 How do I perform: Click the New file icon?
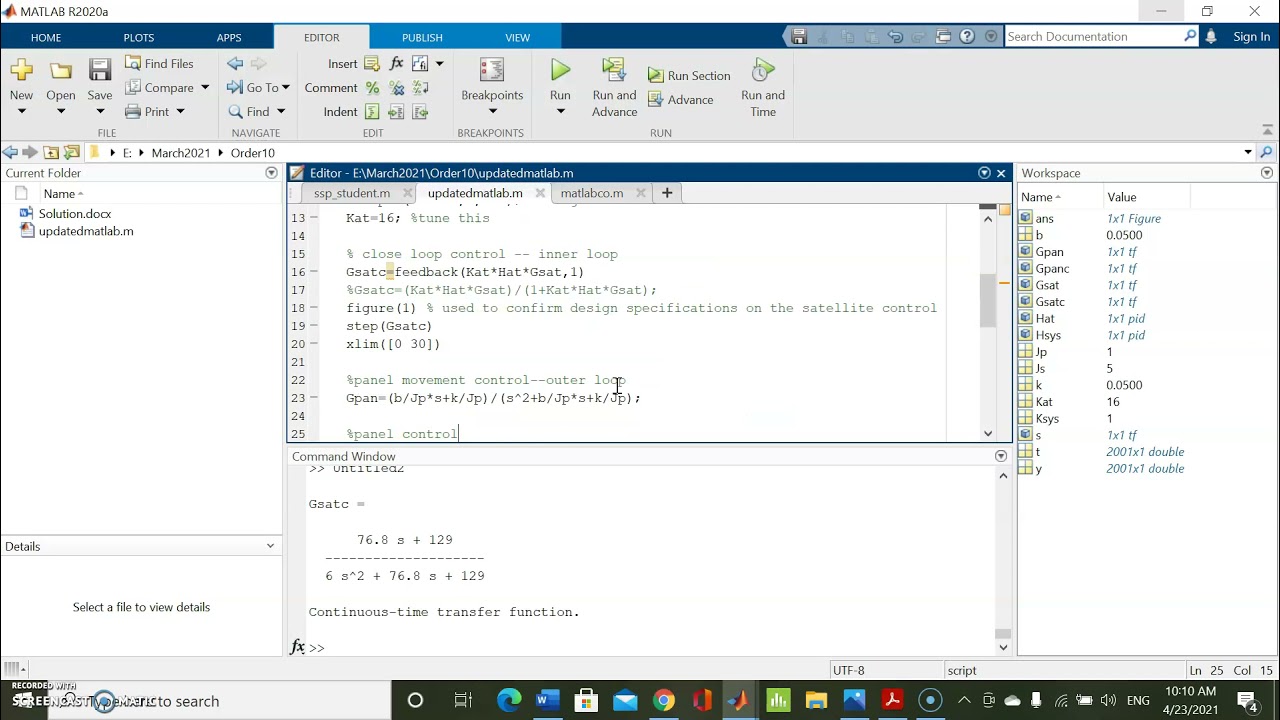click(x=21, y=71)
